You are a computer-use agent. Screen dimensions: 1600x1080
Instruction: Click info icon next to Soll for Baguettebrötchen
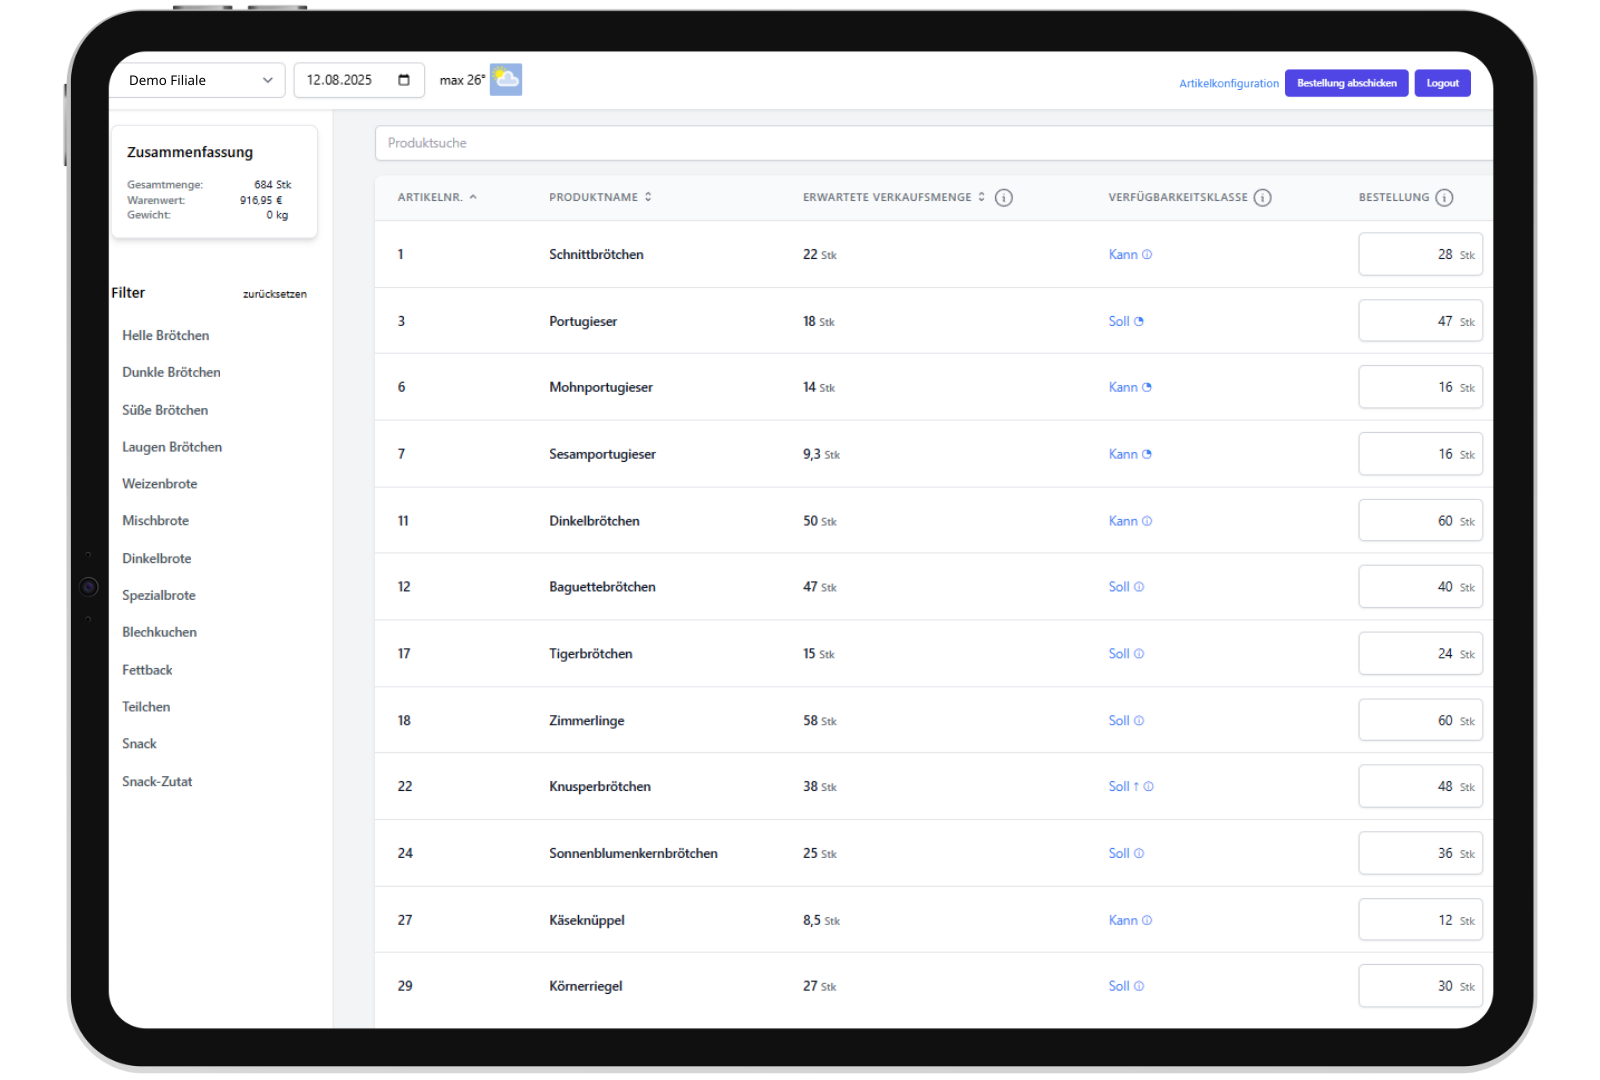[1139, 587]
